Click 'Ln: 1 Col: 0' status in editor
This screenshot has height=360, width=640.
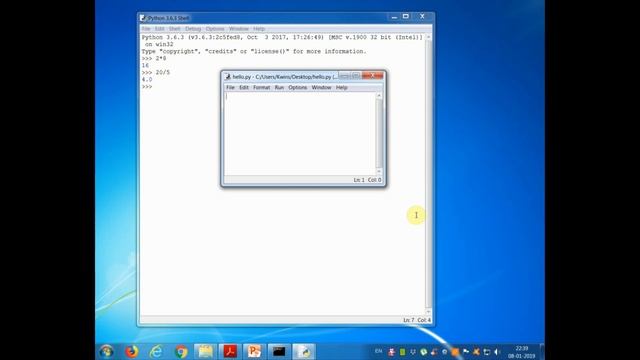point(367,180)
